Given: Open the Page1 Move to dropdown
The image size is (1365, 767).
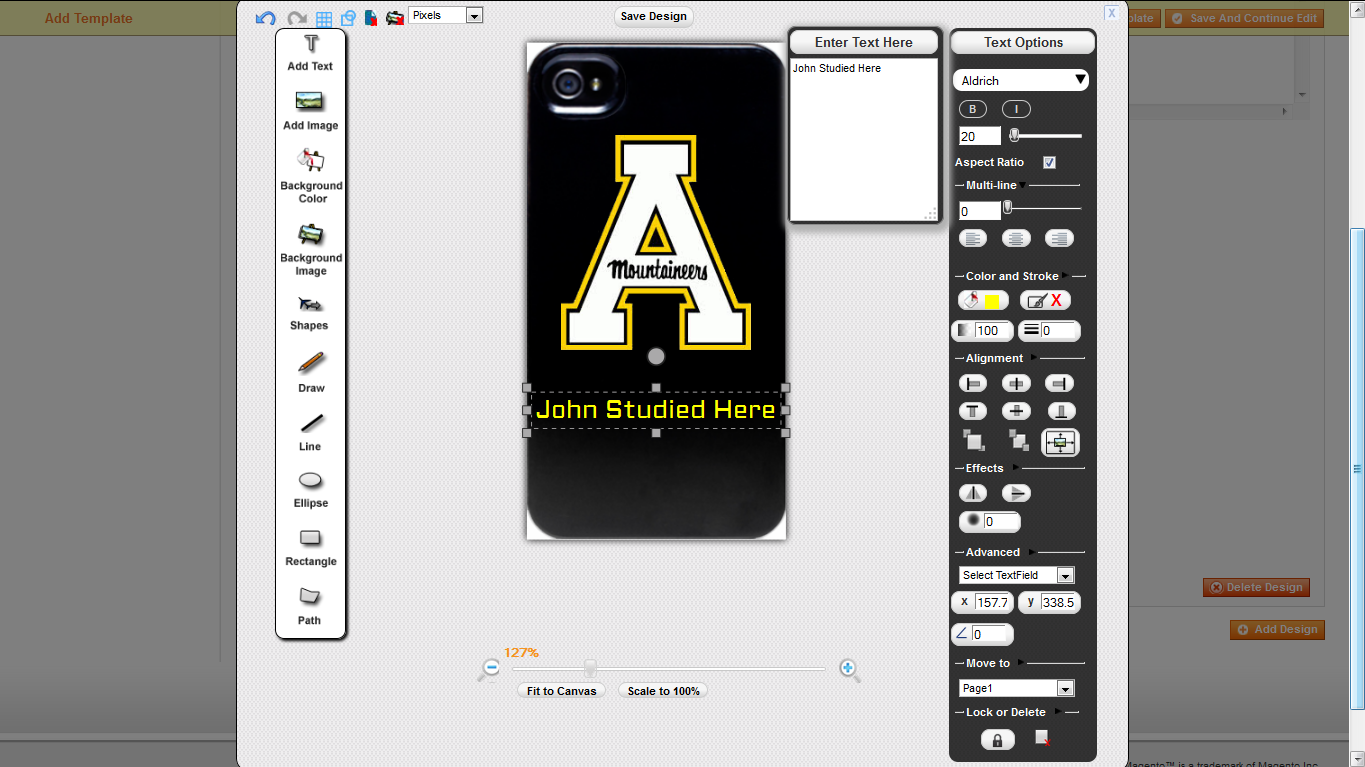Looking at the screenshot, I should (1017, 688).
